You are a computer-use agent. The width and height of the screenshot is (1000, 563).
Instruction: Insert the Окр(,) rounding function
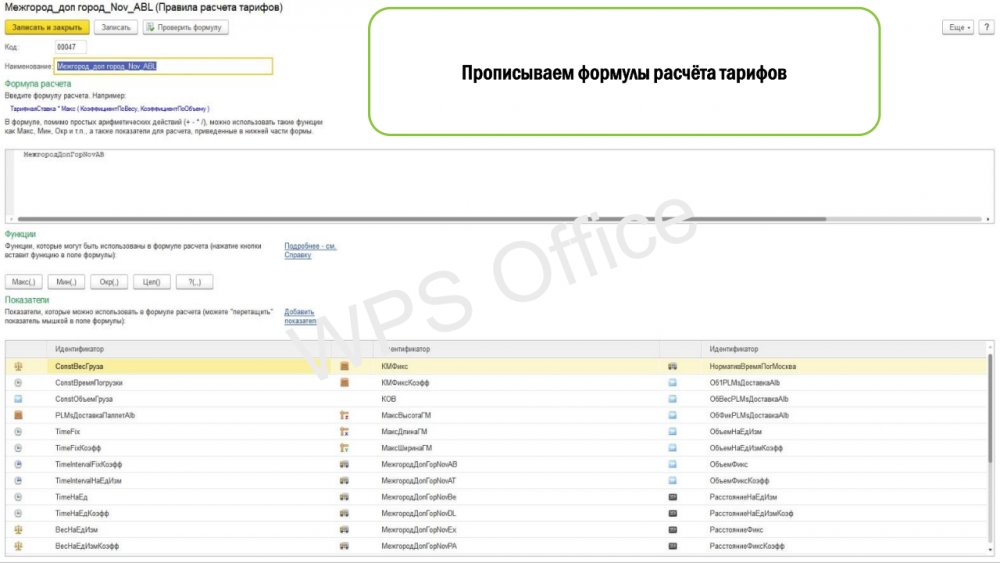109,282
